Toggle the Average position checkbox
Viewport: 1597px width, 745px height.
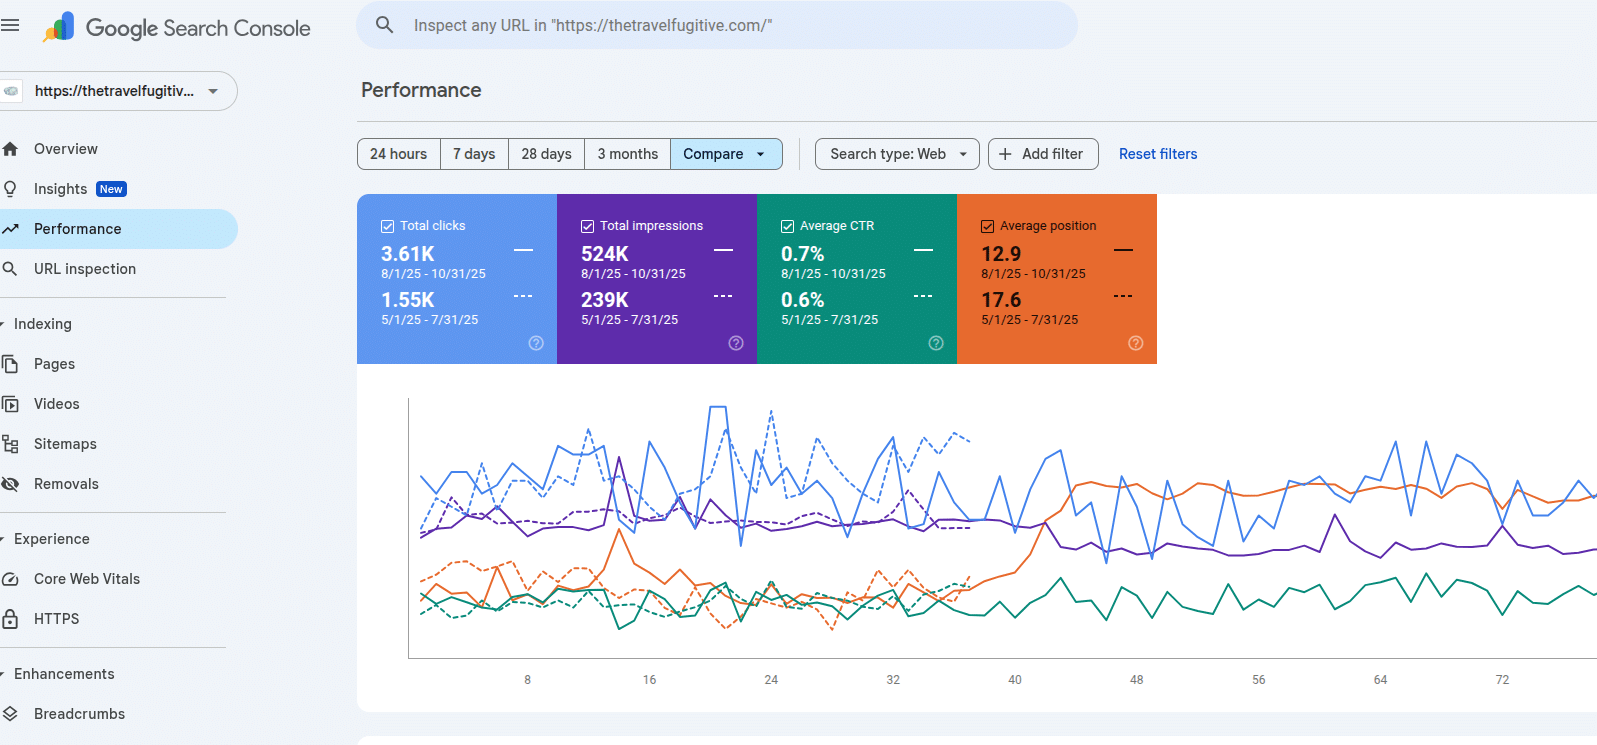(x=988, y=226)
